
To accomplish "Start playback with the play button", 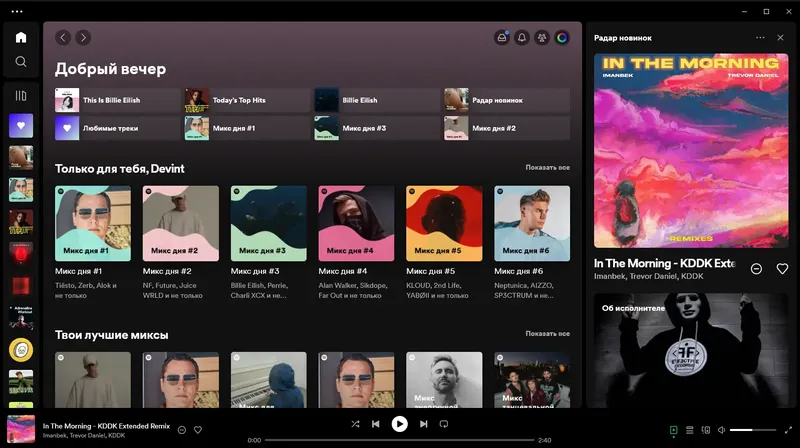I will tap(399, 424).
